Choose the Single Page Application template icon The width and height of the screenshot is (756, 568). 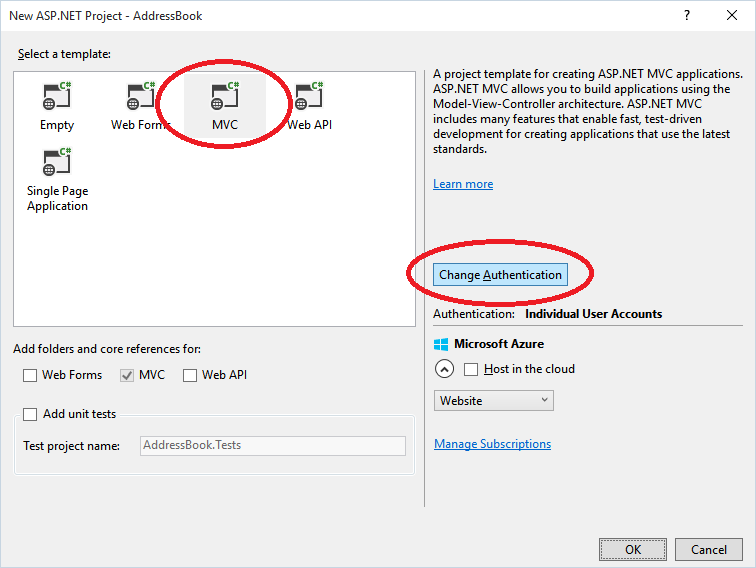click(x=57, y=162)
